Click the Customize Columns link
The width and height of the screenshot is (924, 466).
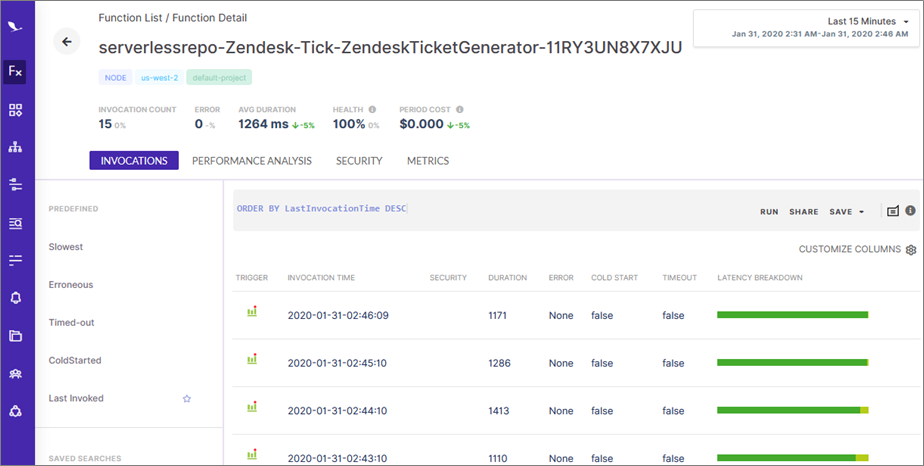tap(850, 249)
